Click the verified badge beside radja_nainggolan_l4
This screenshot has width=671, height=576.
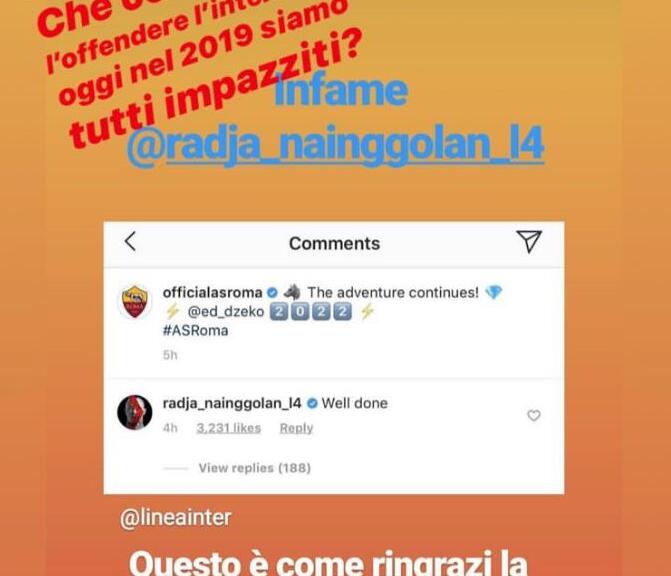point(312,403)
